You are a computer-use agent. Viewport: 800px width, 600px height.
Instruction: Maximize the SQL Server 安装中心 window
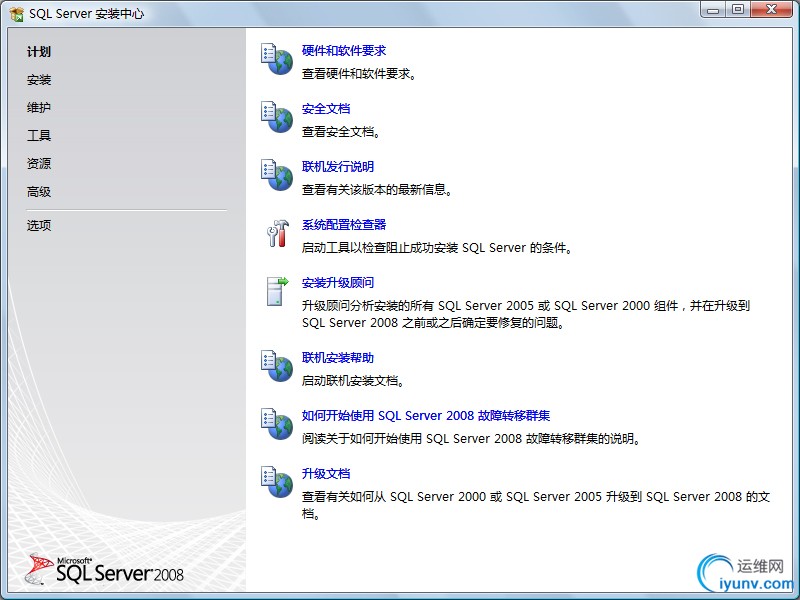[738, 10]
